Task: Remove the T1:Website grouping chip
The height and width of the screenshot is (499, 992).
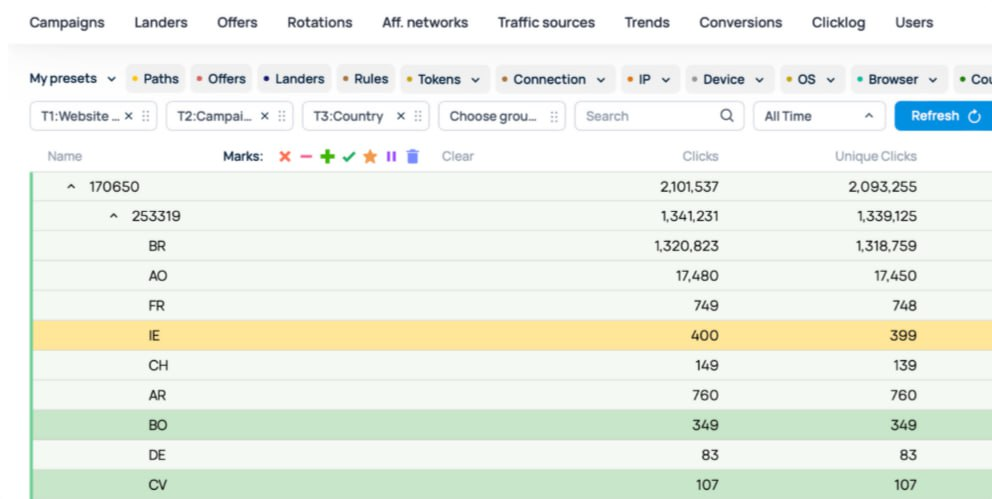Action: [128, 116]
